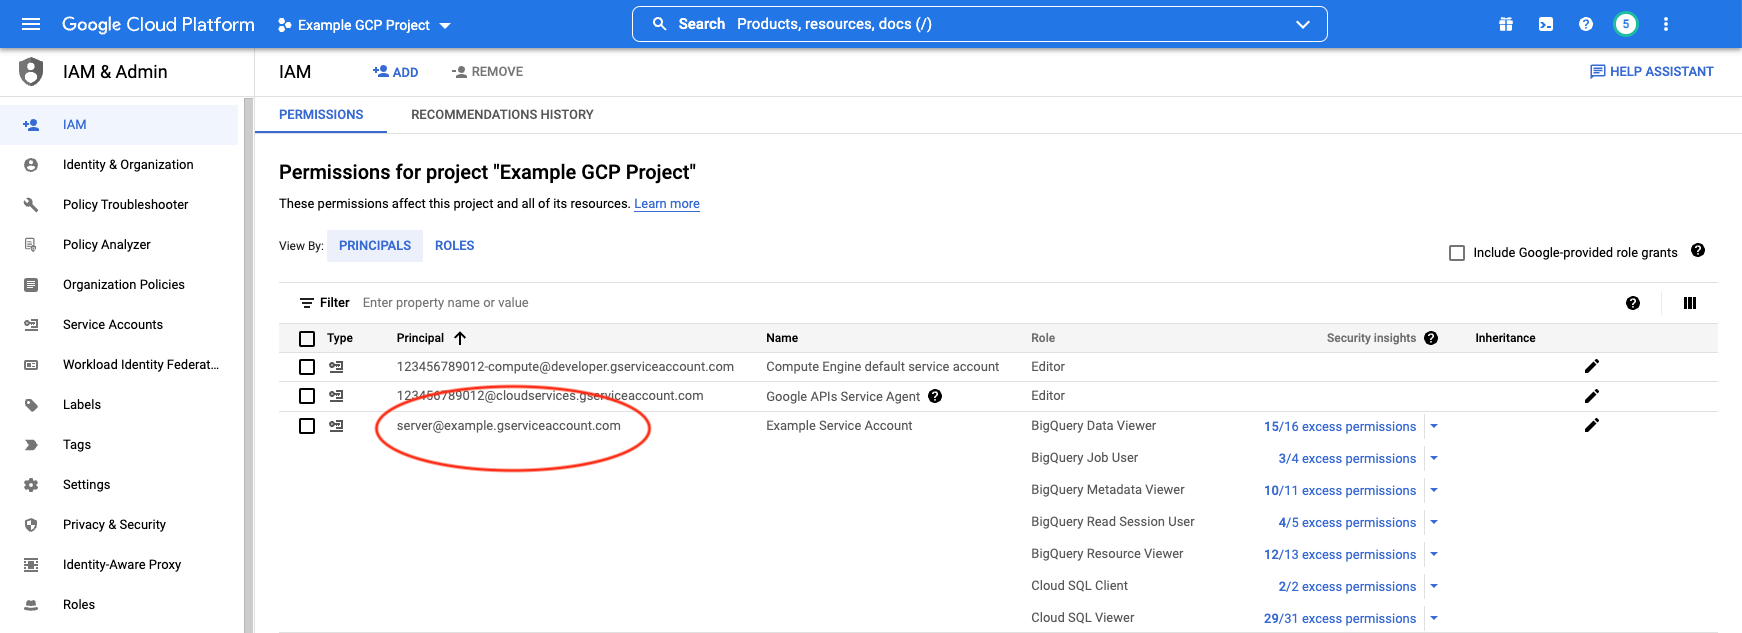The image size is (1742, 633).
Task: Click the Google Cloud Platform logo
Action: (x=158, y=24)
